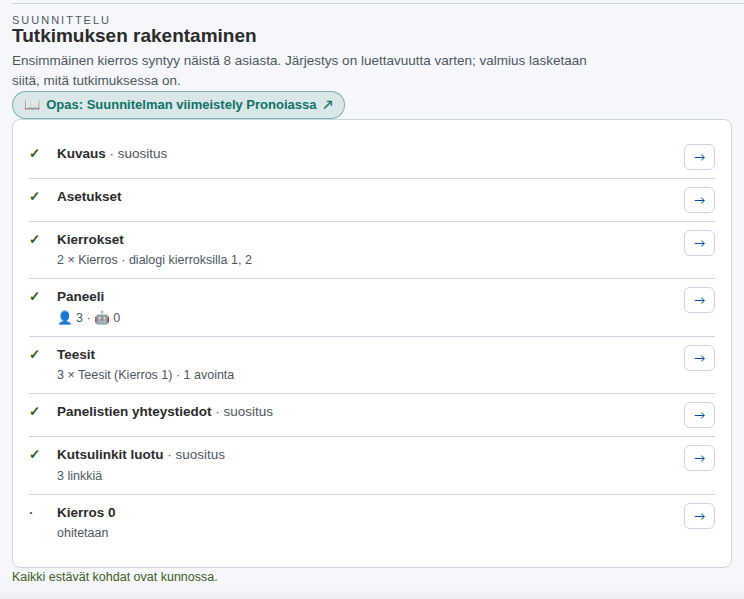Open Teesit using its arrow button
This screenshot has width=744, height=599.
click(699, 358)
